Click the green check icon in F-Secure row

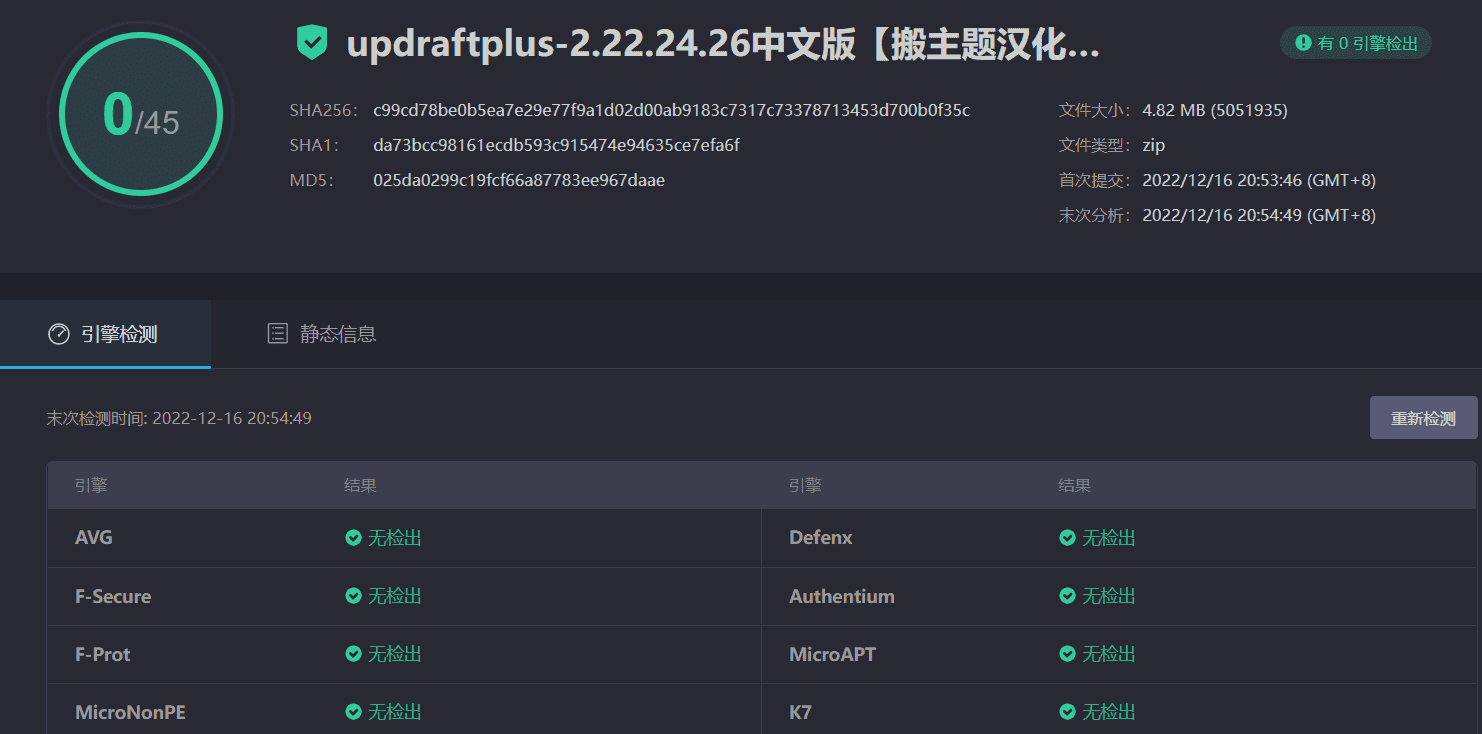pyautogui.click(x=353, y=596)
